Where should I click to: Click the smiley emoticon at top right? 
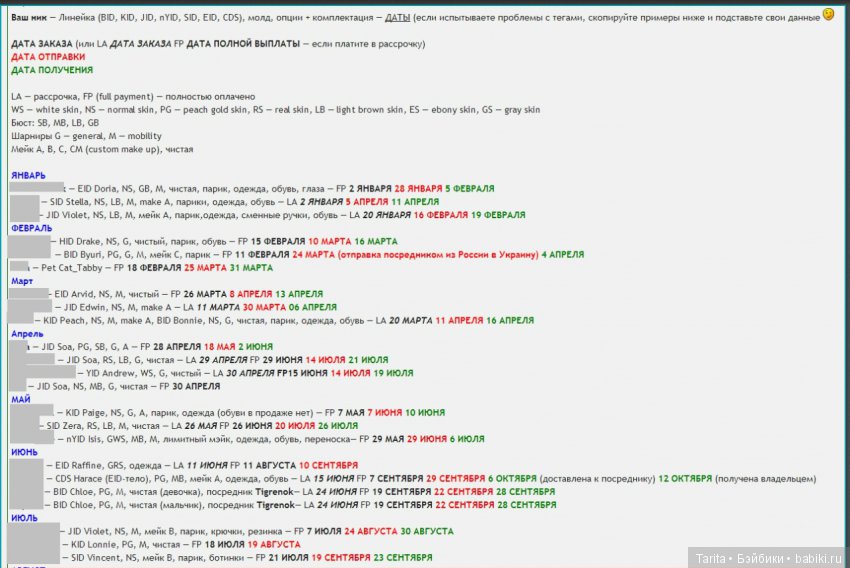point(828,15)
